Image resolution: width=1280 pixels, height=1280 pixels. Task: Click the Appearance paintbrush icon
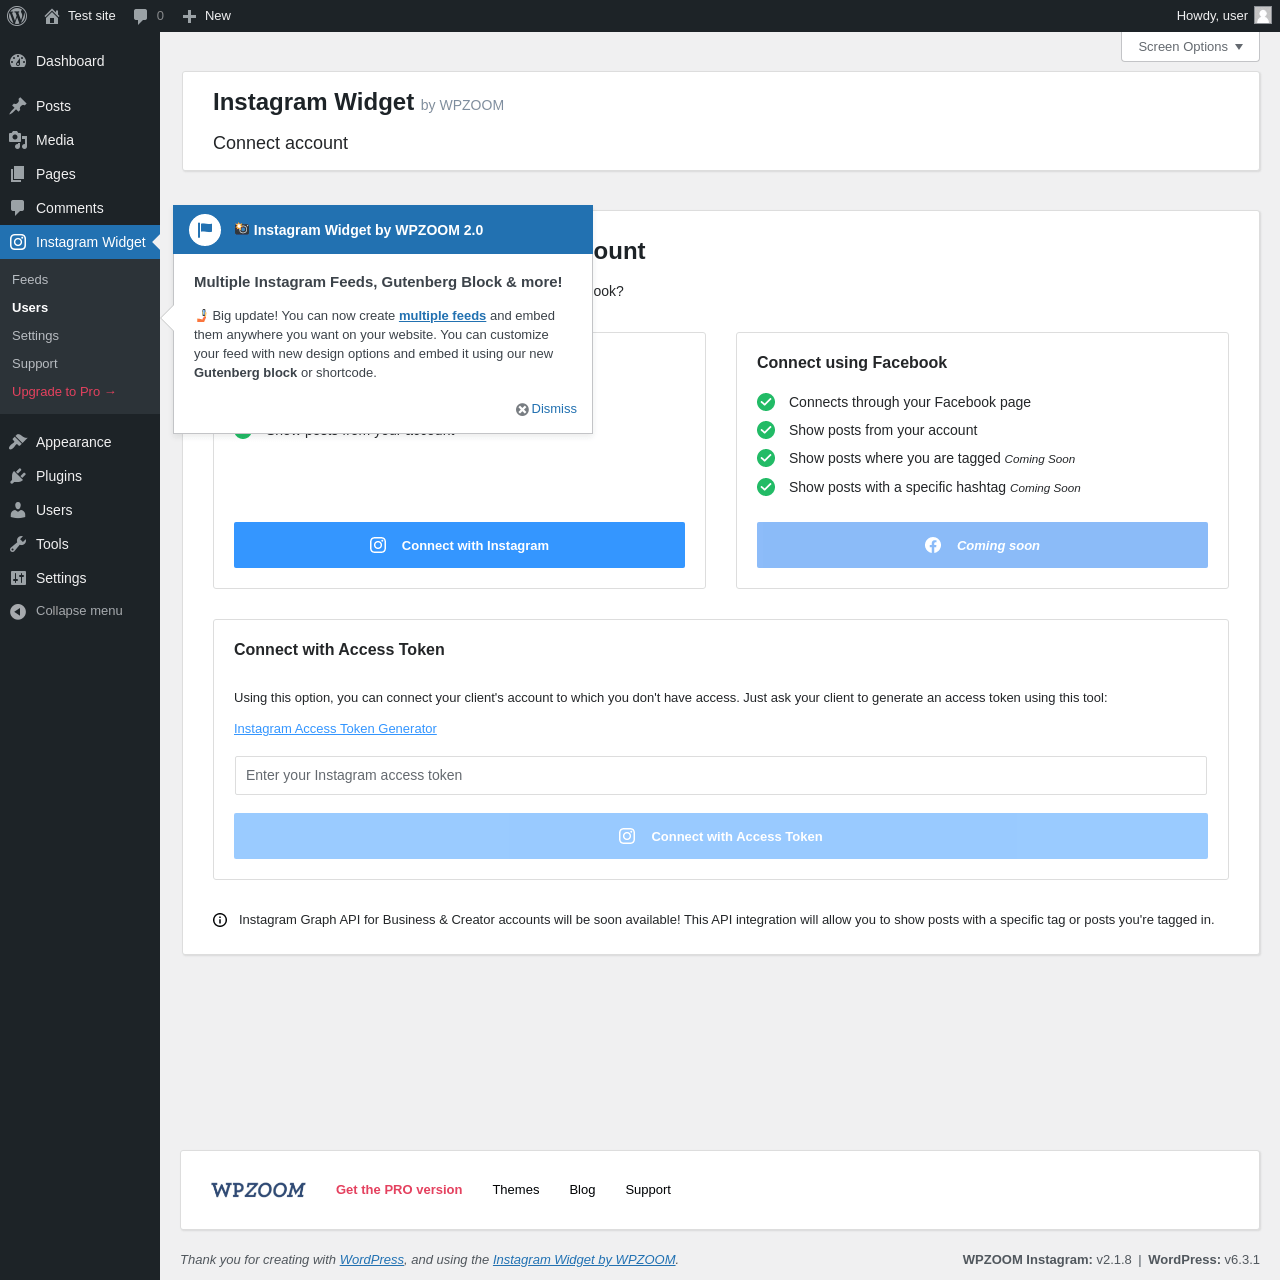(18, 442)
